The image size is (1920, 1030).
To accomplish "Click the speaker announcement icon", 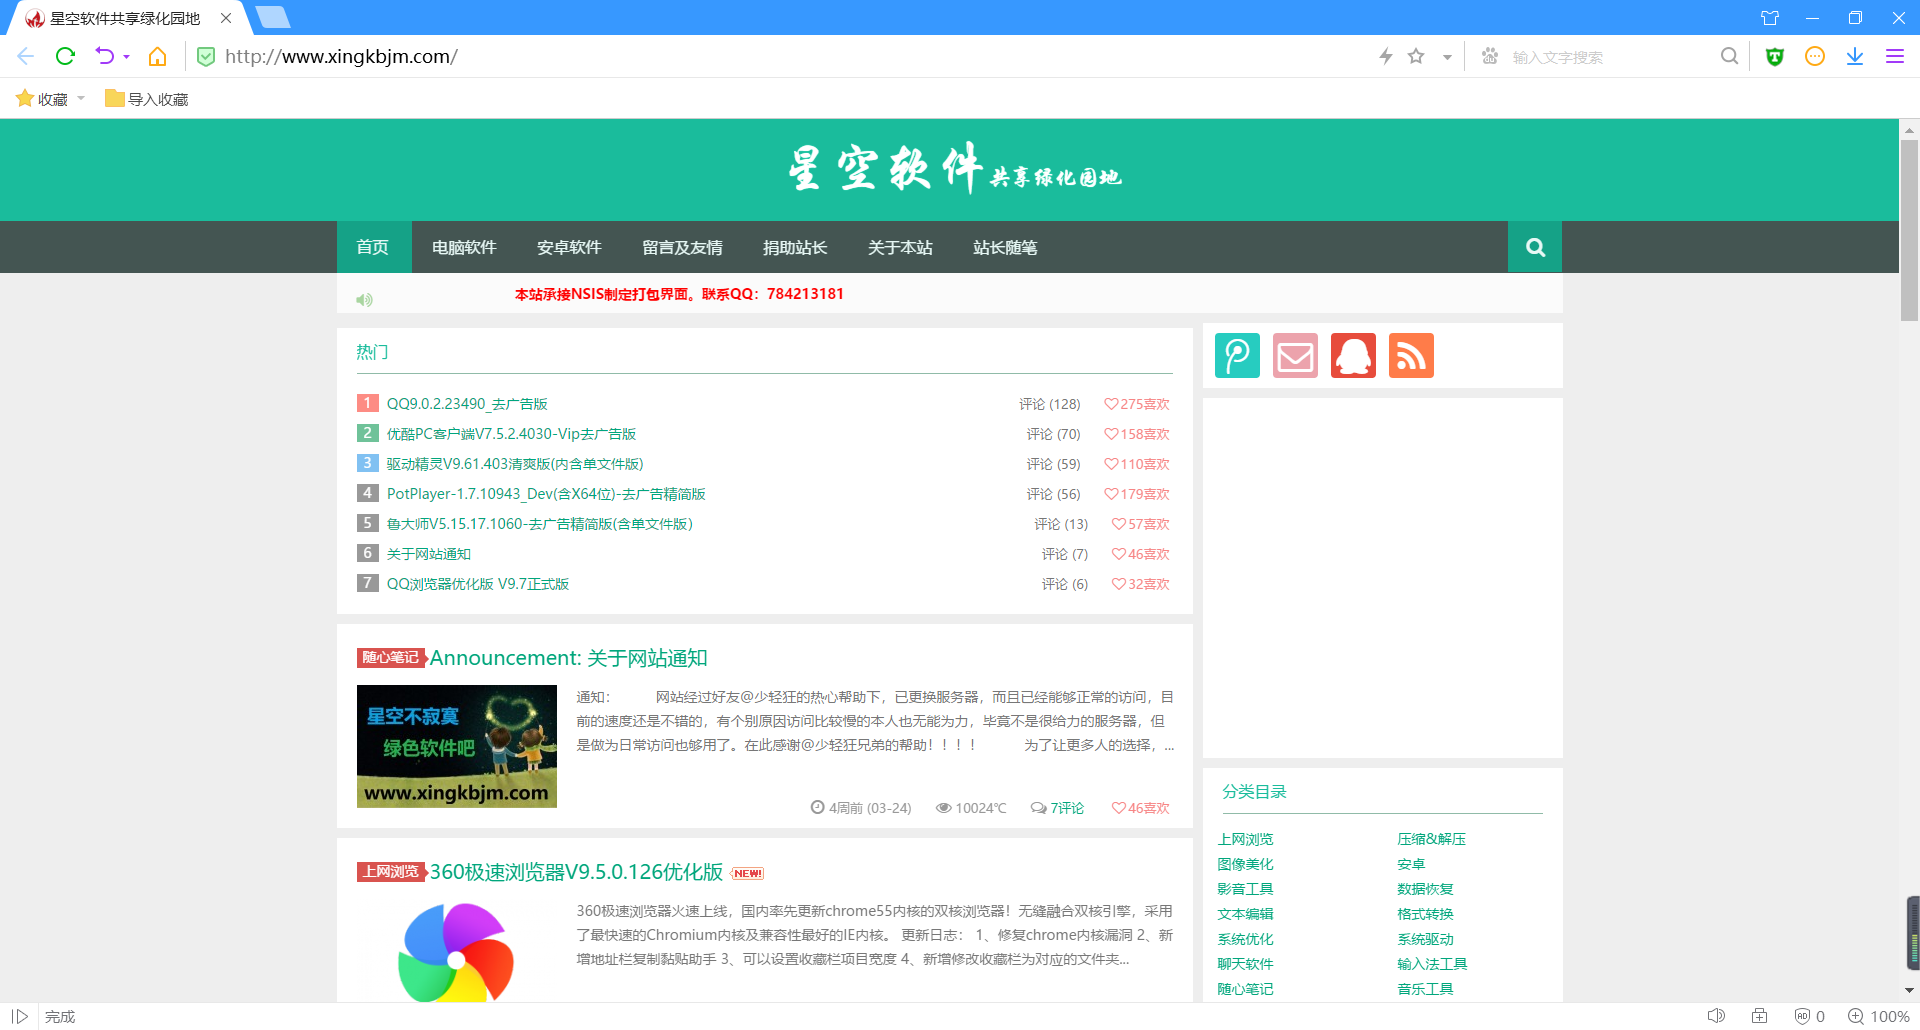I will [x=364, y=299].
